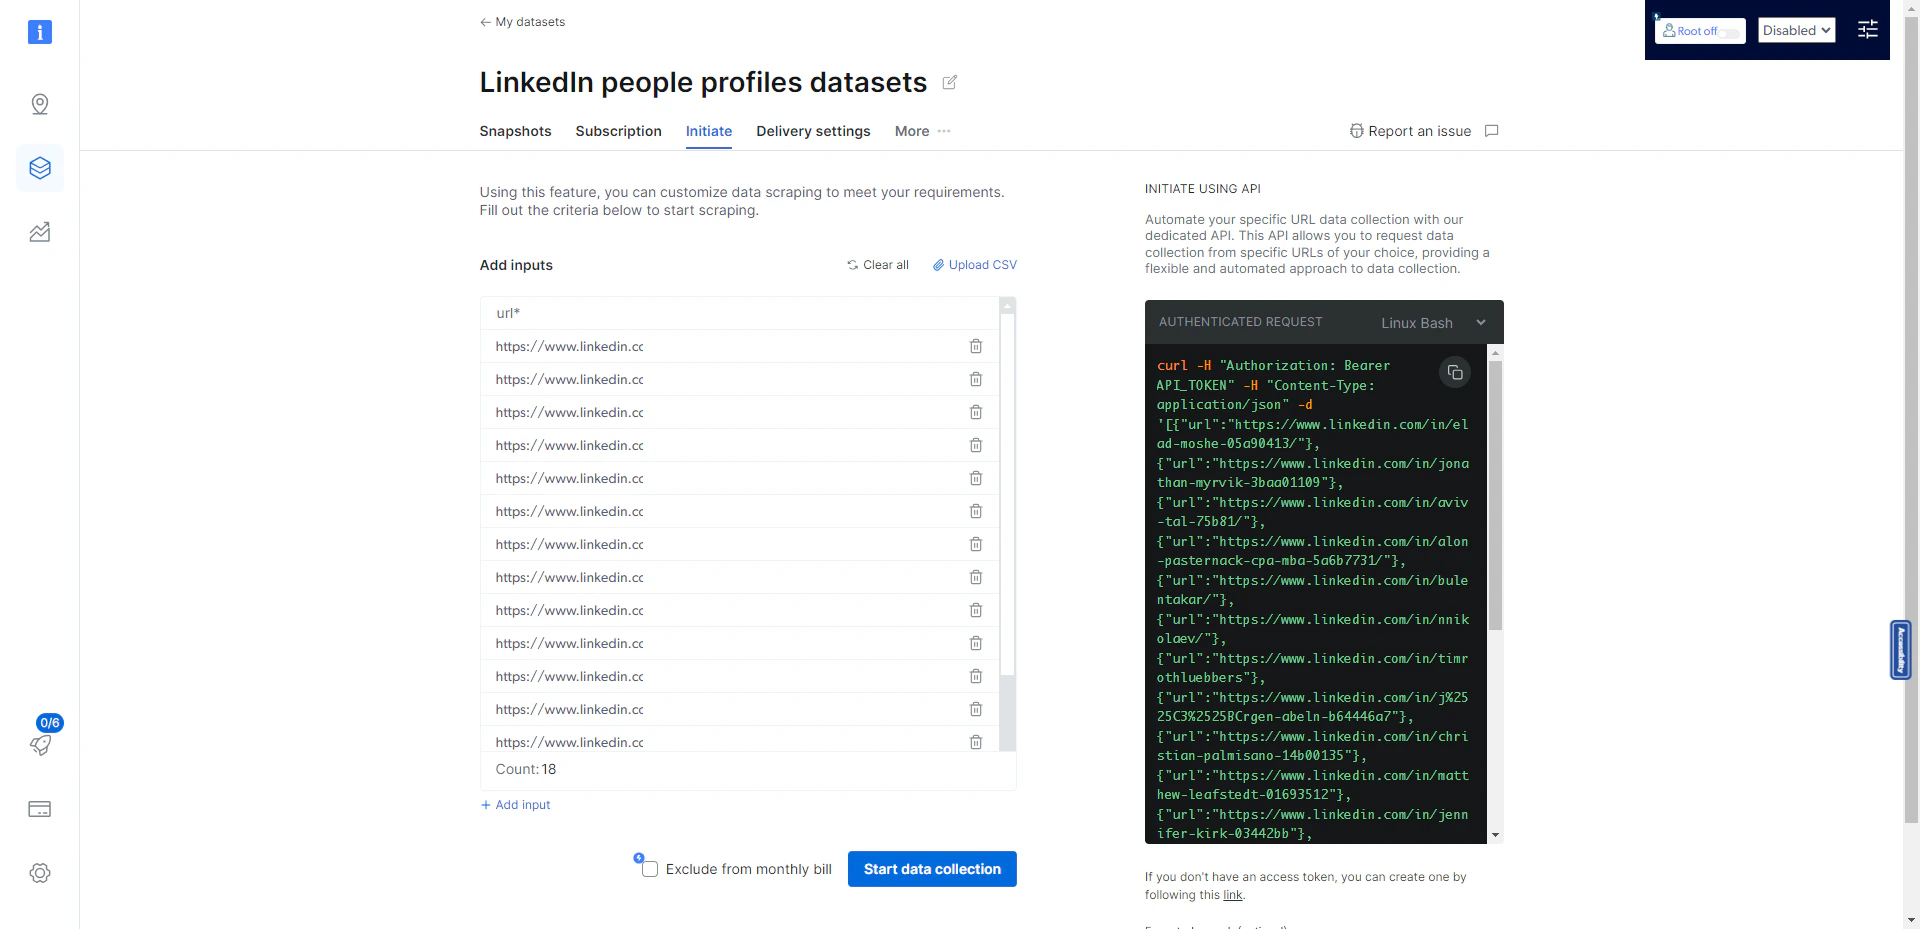1920x929 pixels.
Task: Select the Initiate tab
Action: [709, 131]
